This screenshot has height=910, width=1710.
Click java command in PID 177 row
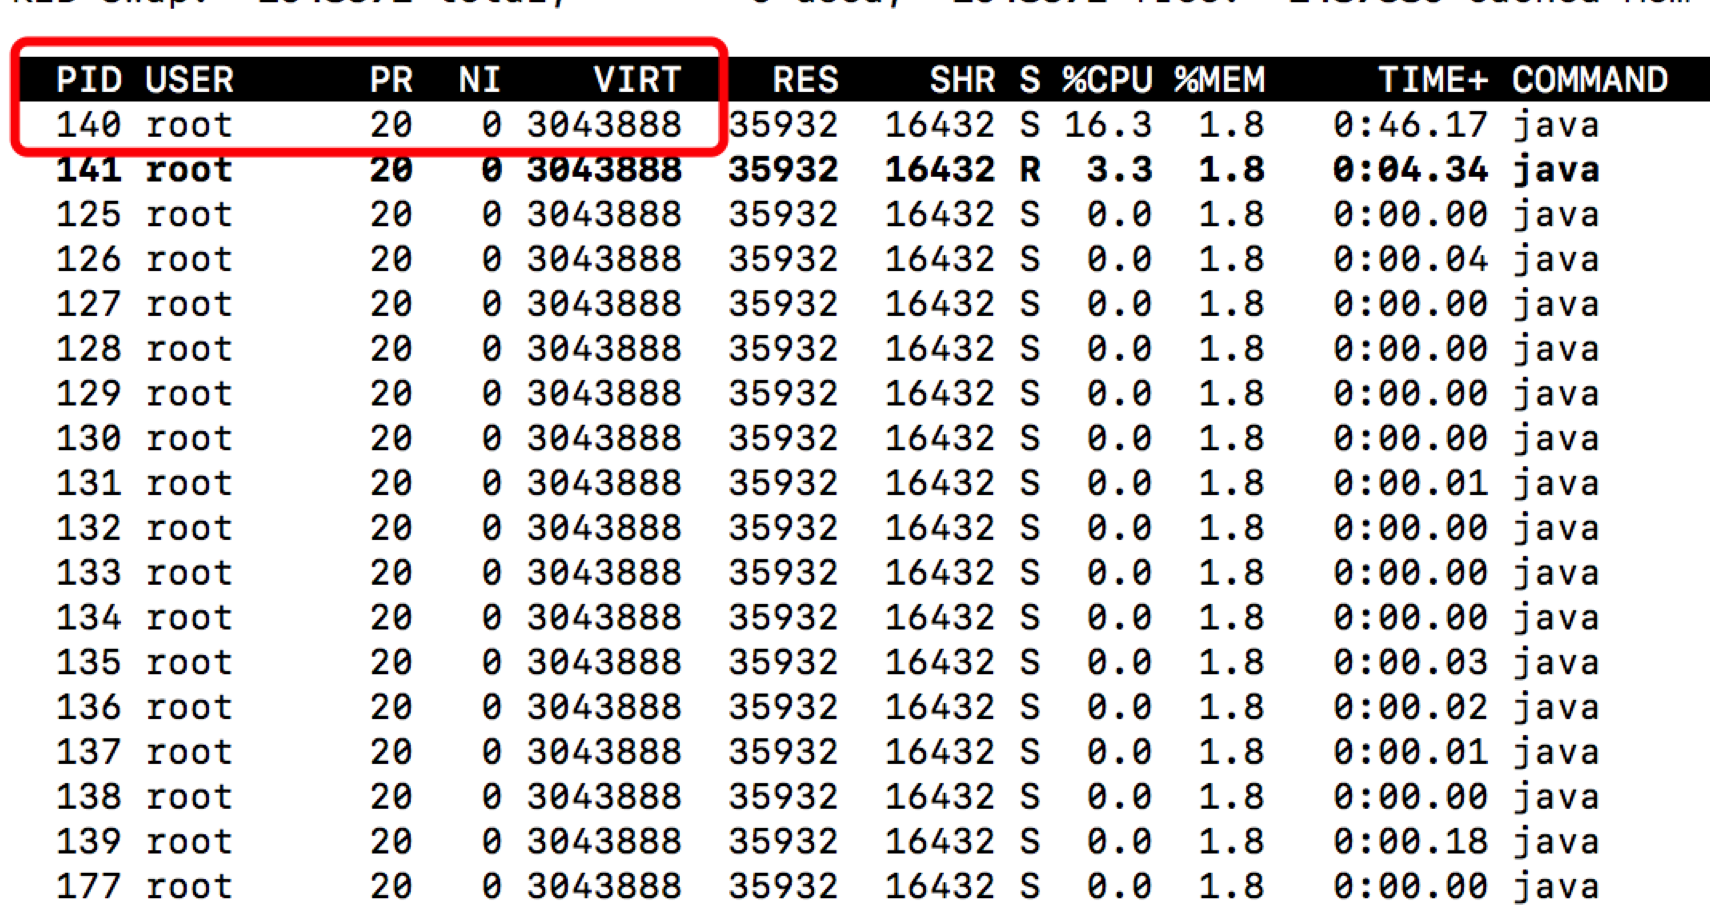(x=1556, y=887)
